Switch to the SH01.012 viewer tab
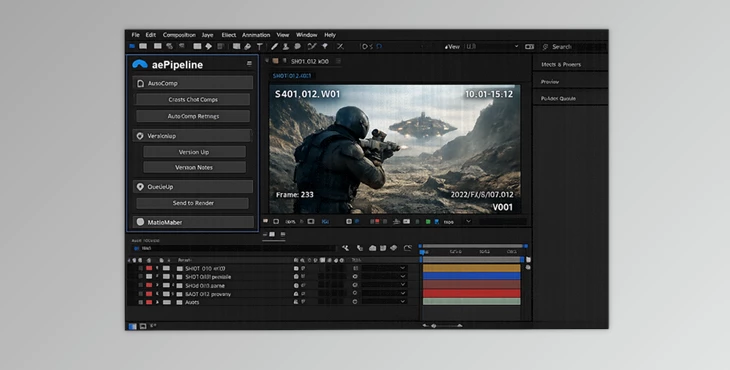730x370 pixels. (310, 61)
